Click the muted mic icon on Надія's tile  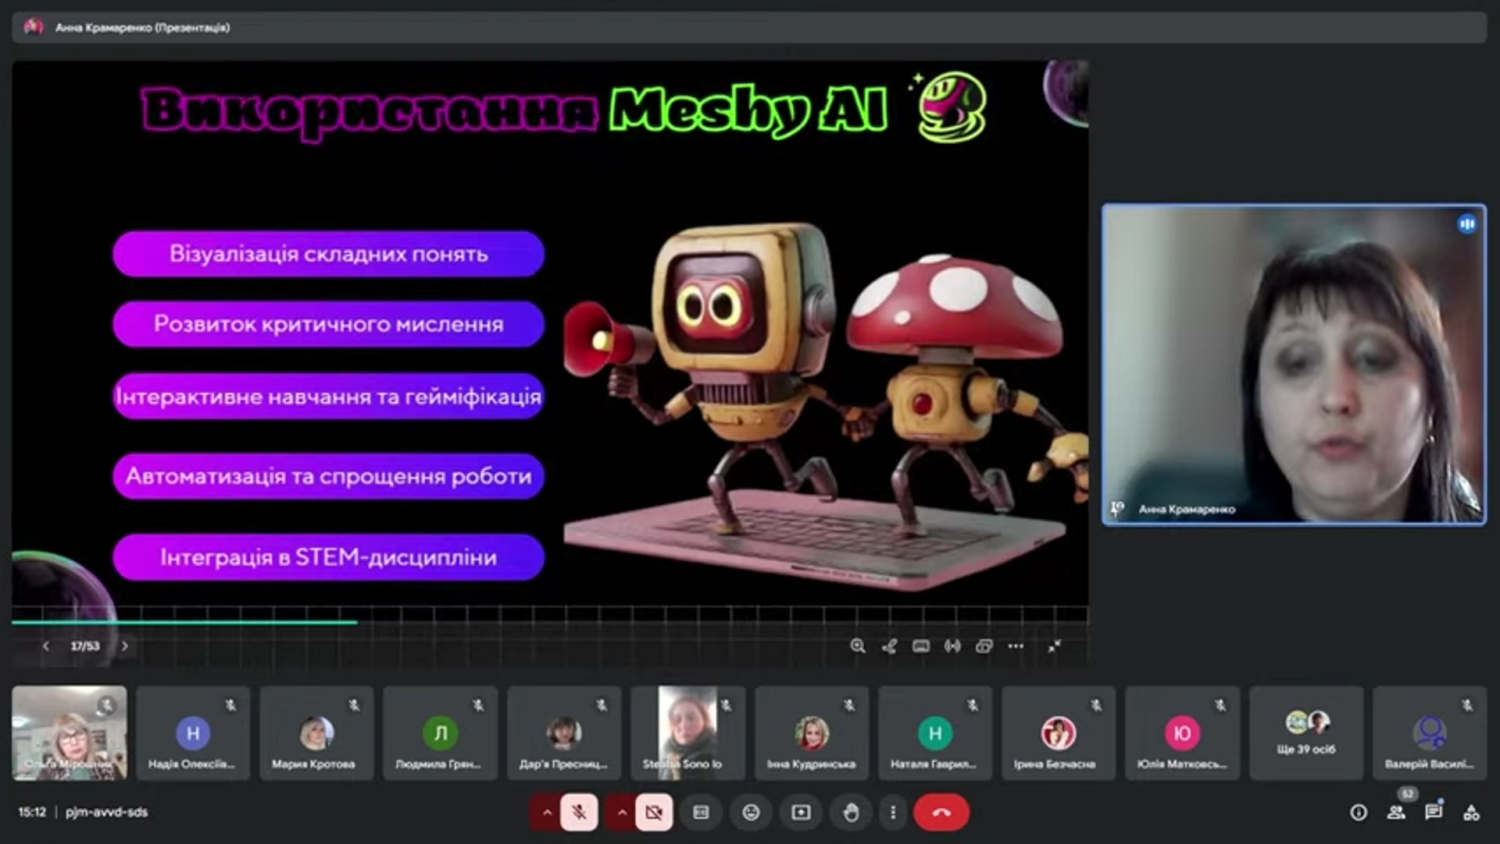click(231, 705)
